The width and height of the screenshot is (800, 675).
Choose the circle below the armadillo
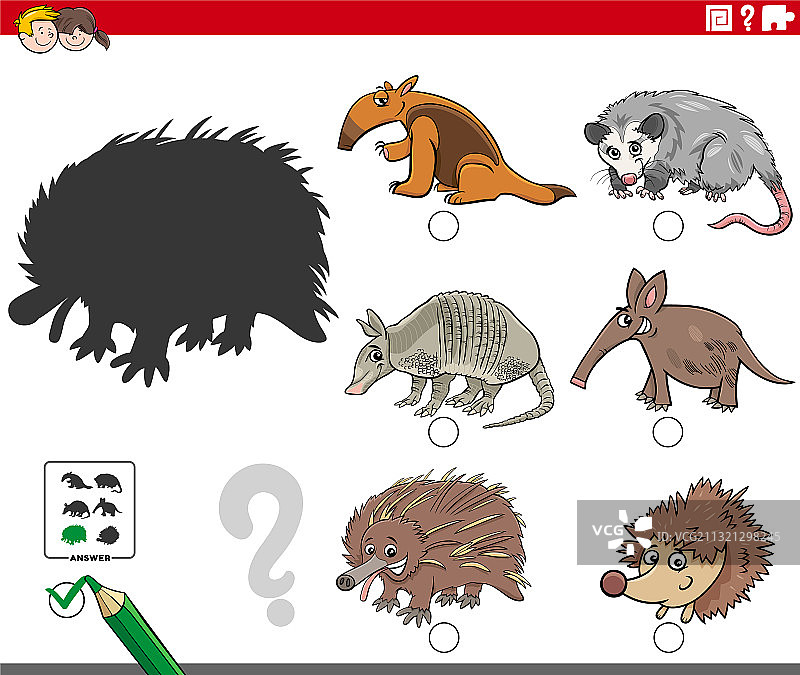click(443, 432)
